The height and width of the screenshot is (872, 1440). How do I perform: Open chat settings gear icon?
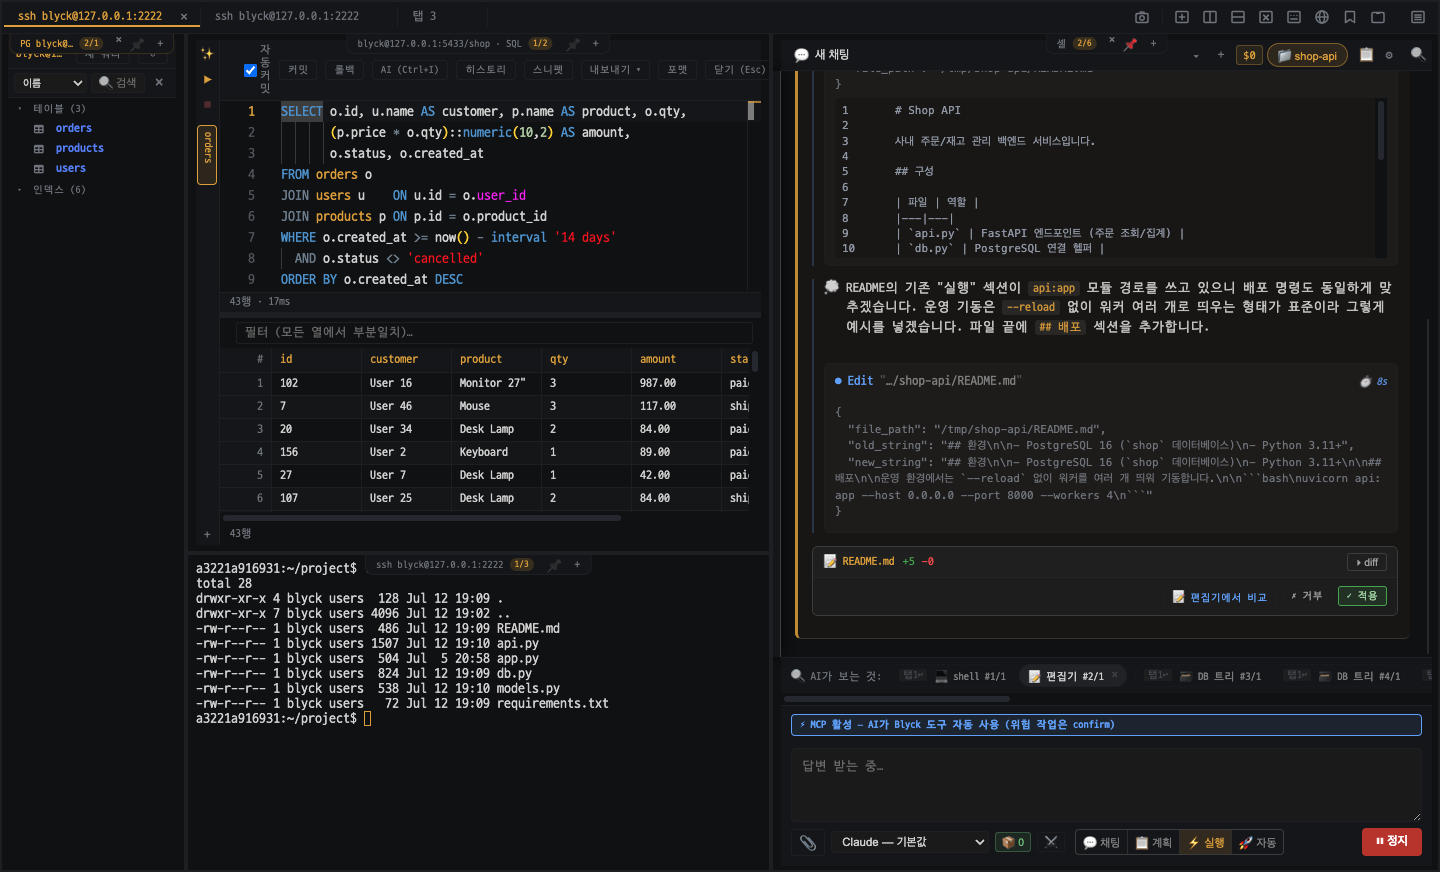coord(1389,55)
